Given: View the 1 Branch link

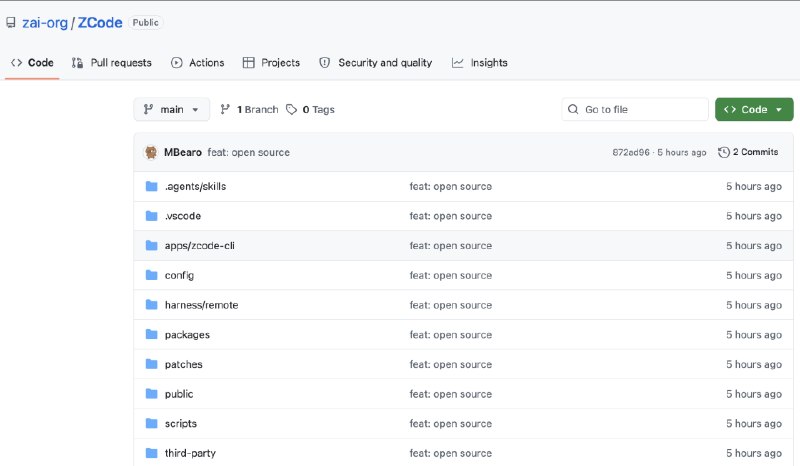Looking at the screenshot, I should 249,109.
